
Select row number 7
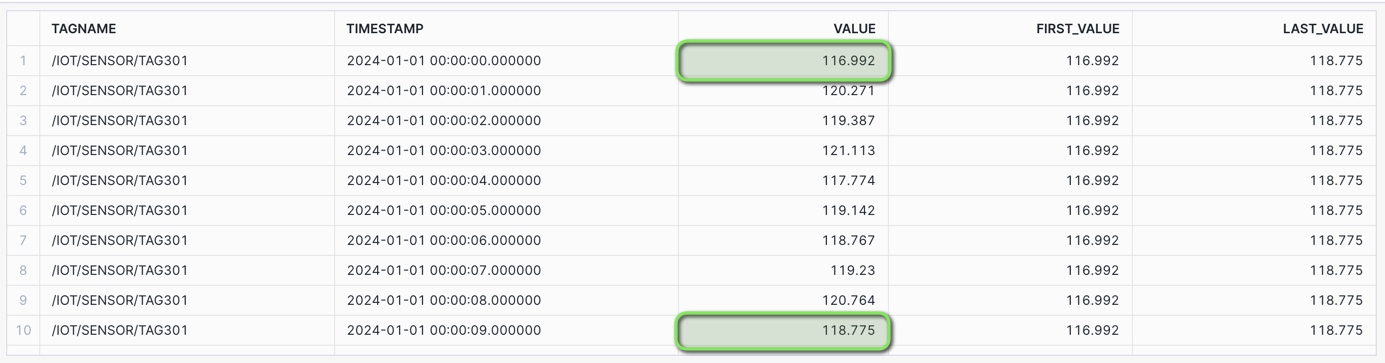point(23,241)
